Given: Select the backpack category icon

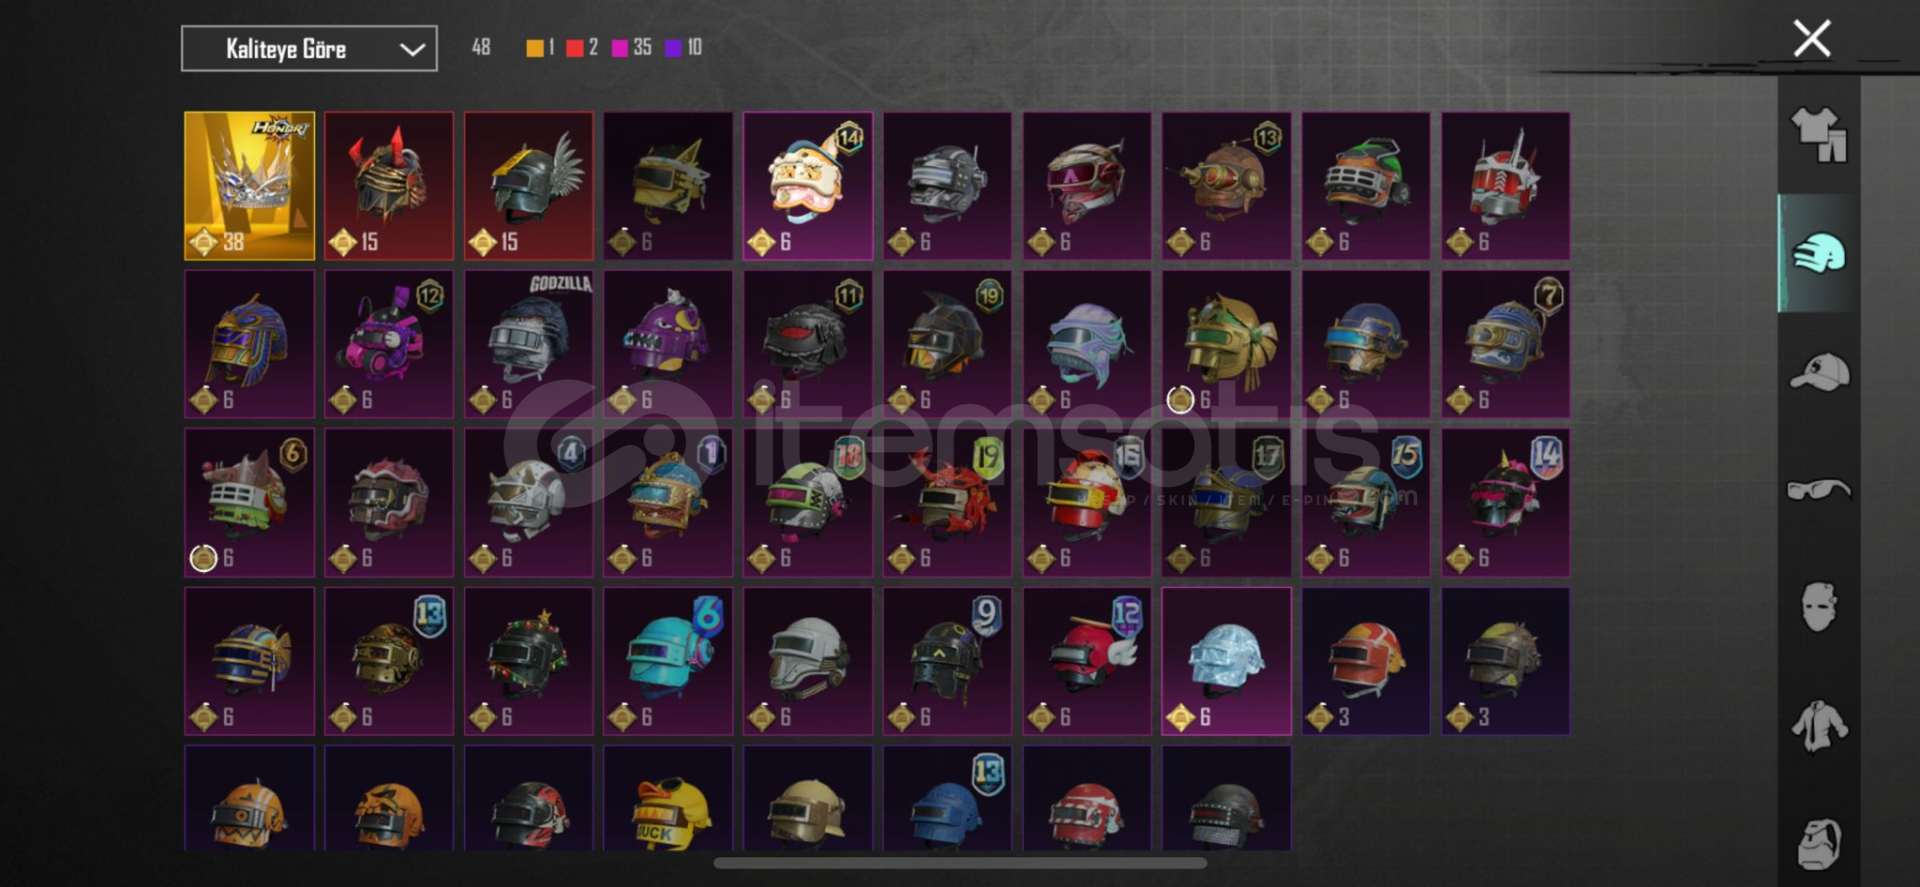Looking at the screenshot, I should coord(1819,844).
